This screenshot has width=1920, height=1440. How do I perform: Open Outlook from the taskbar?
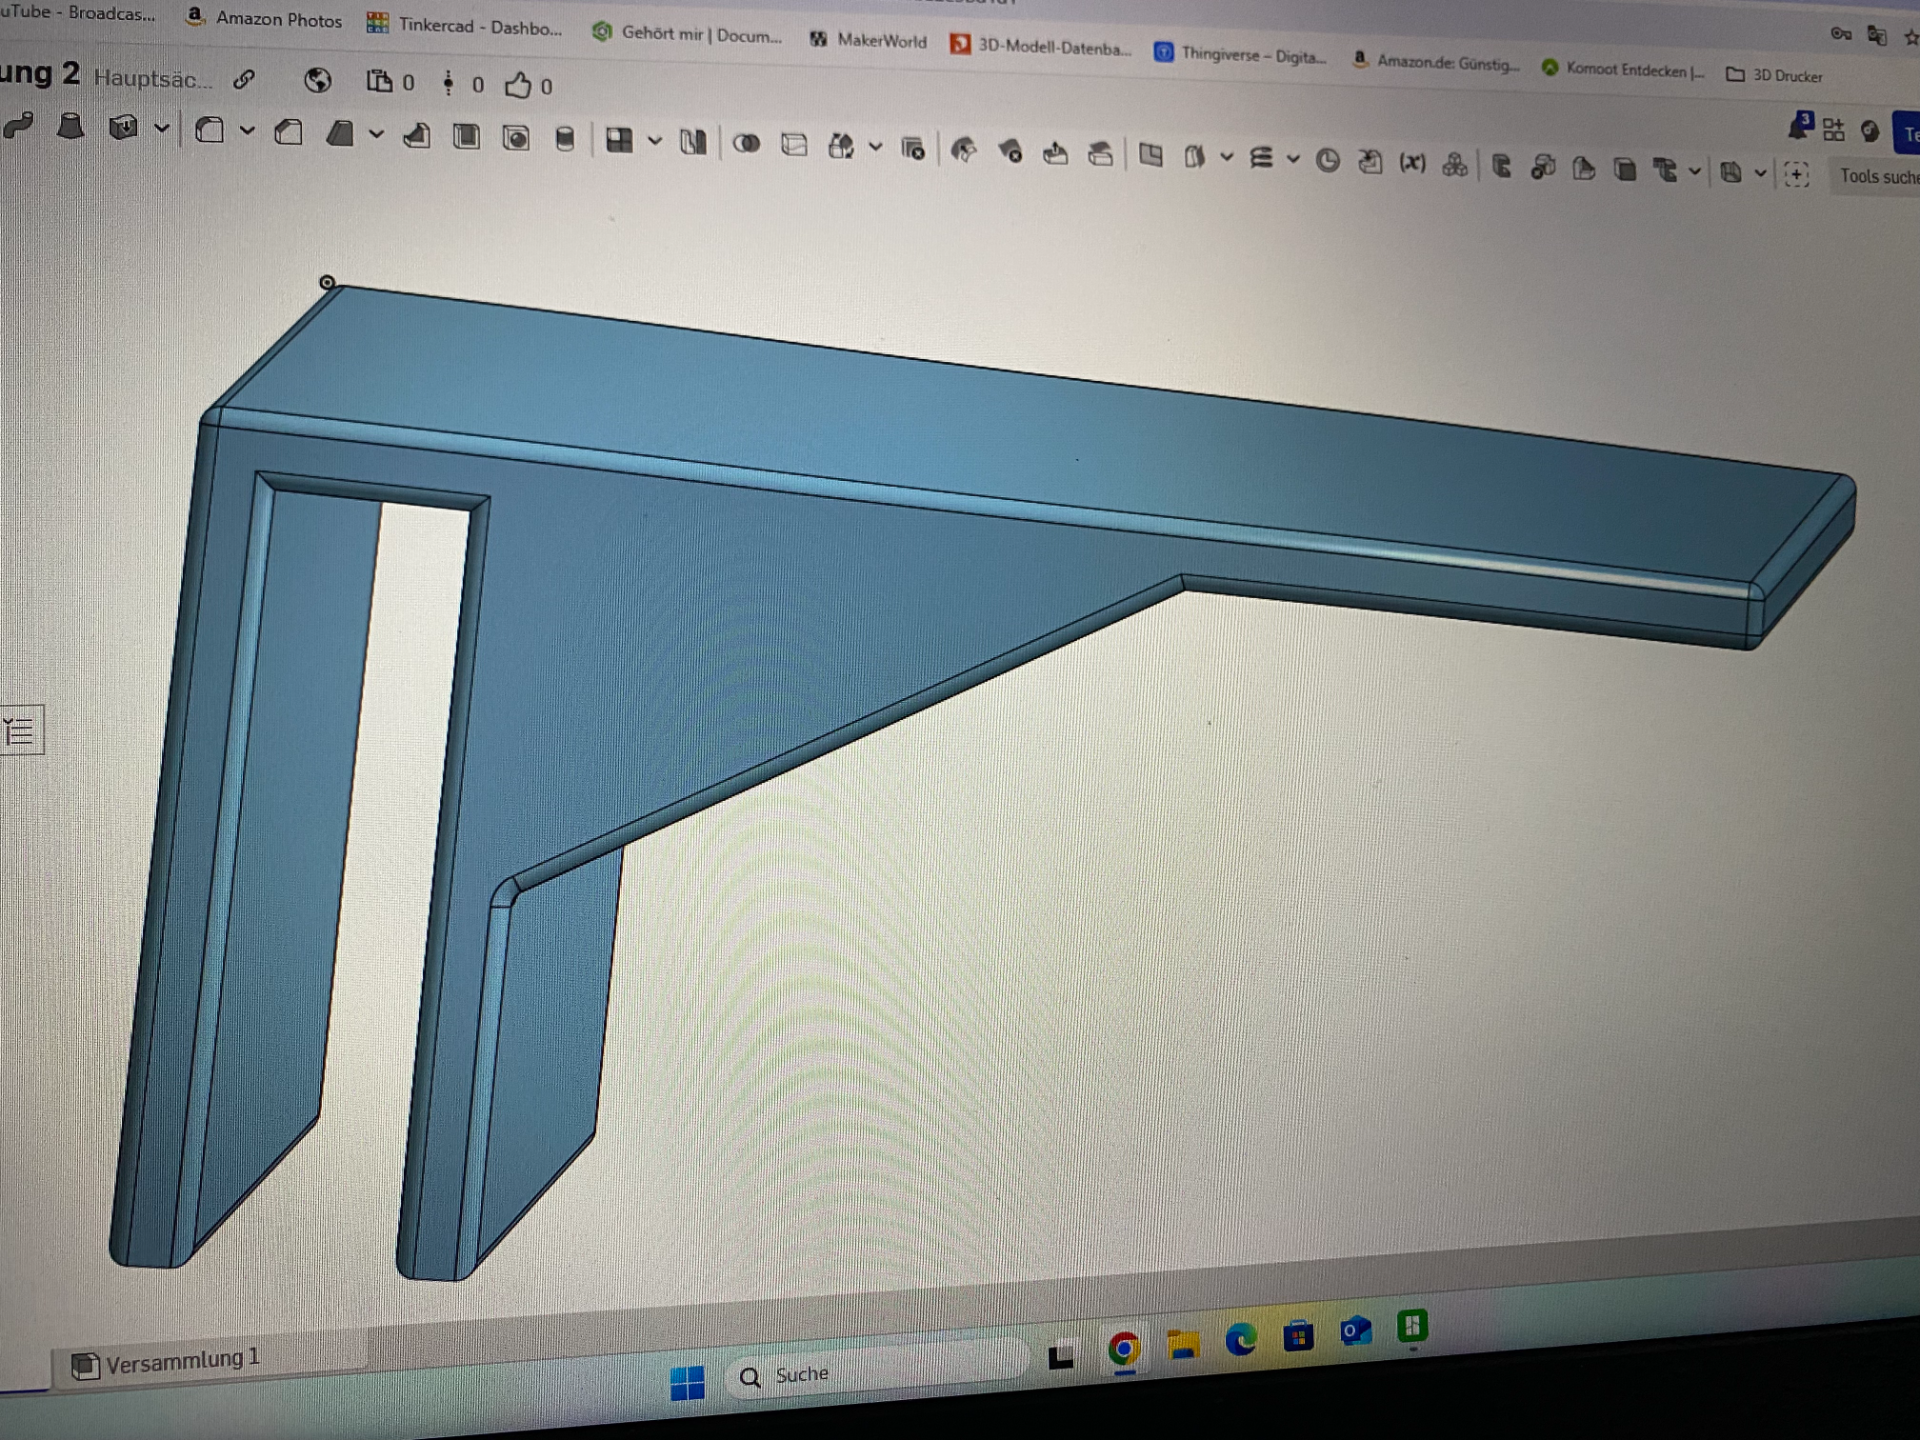click(x=1356, y=1331)
